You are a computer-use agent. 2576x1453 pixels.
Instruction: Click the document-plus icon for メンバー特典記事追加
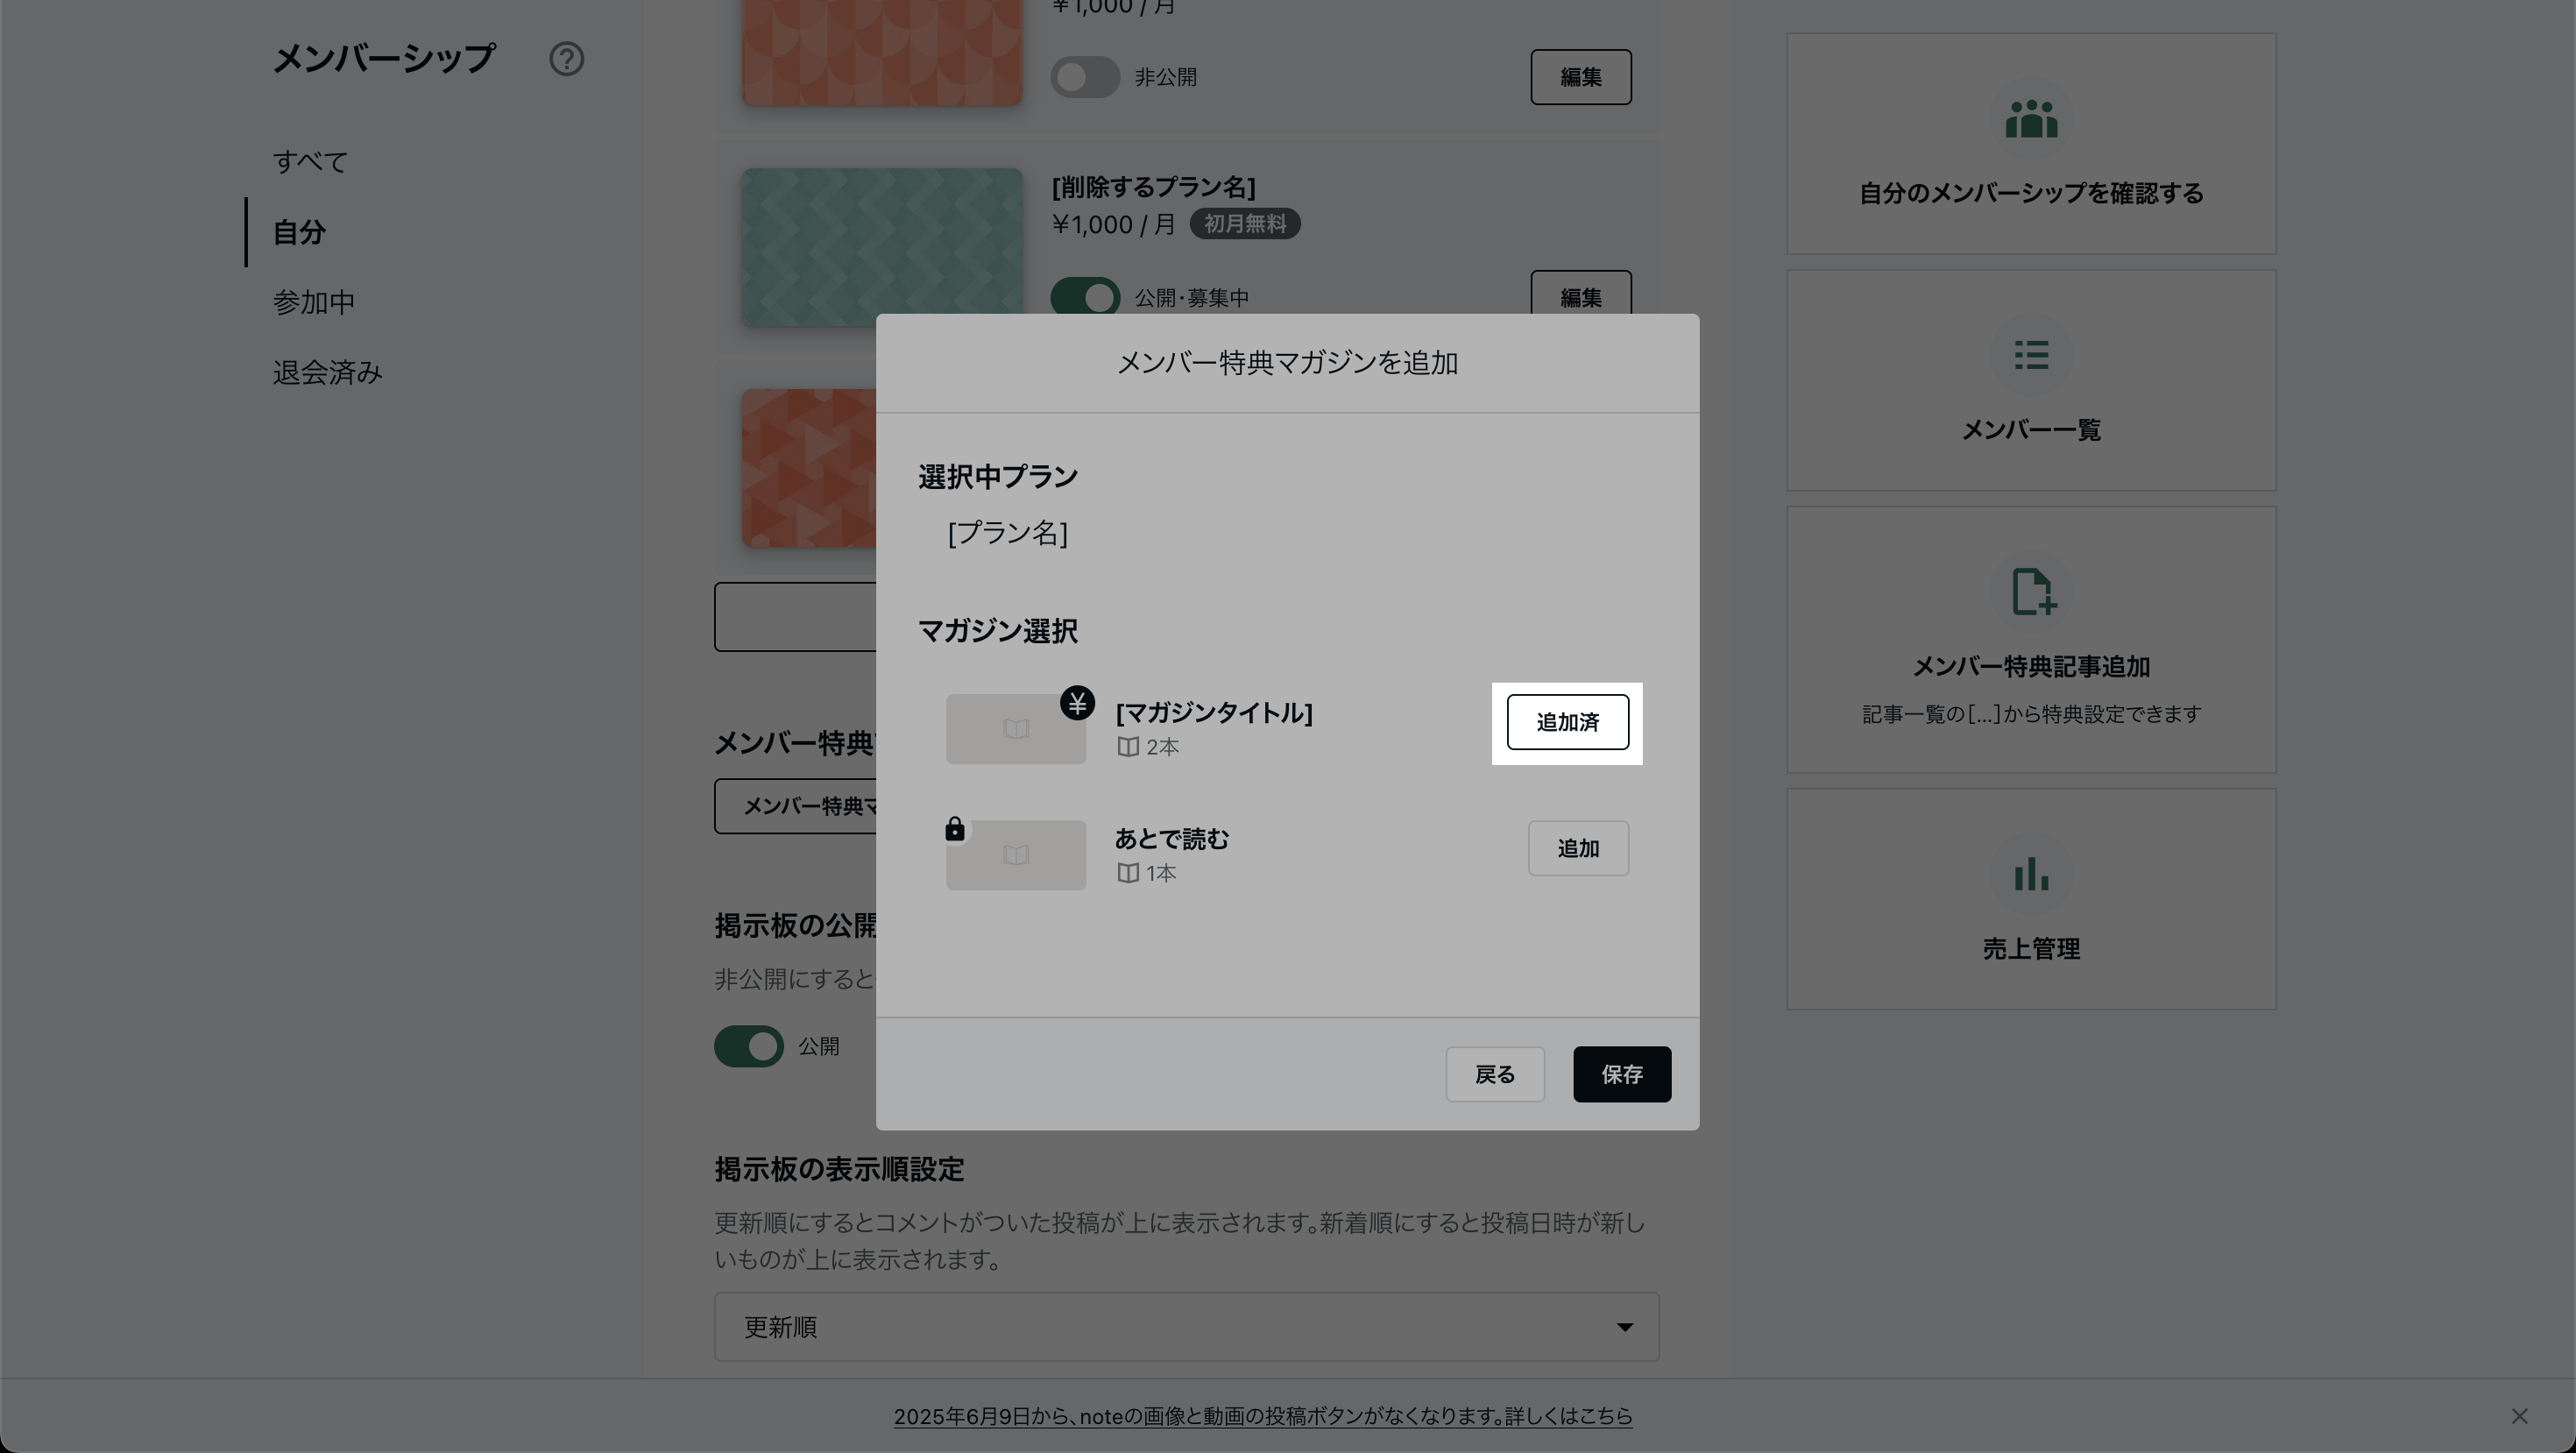click(x=2033, y=591)
